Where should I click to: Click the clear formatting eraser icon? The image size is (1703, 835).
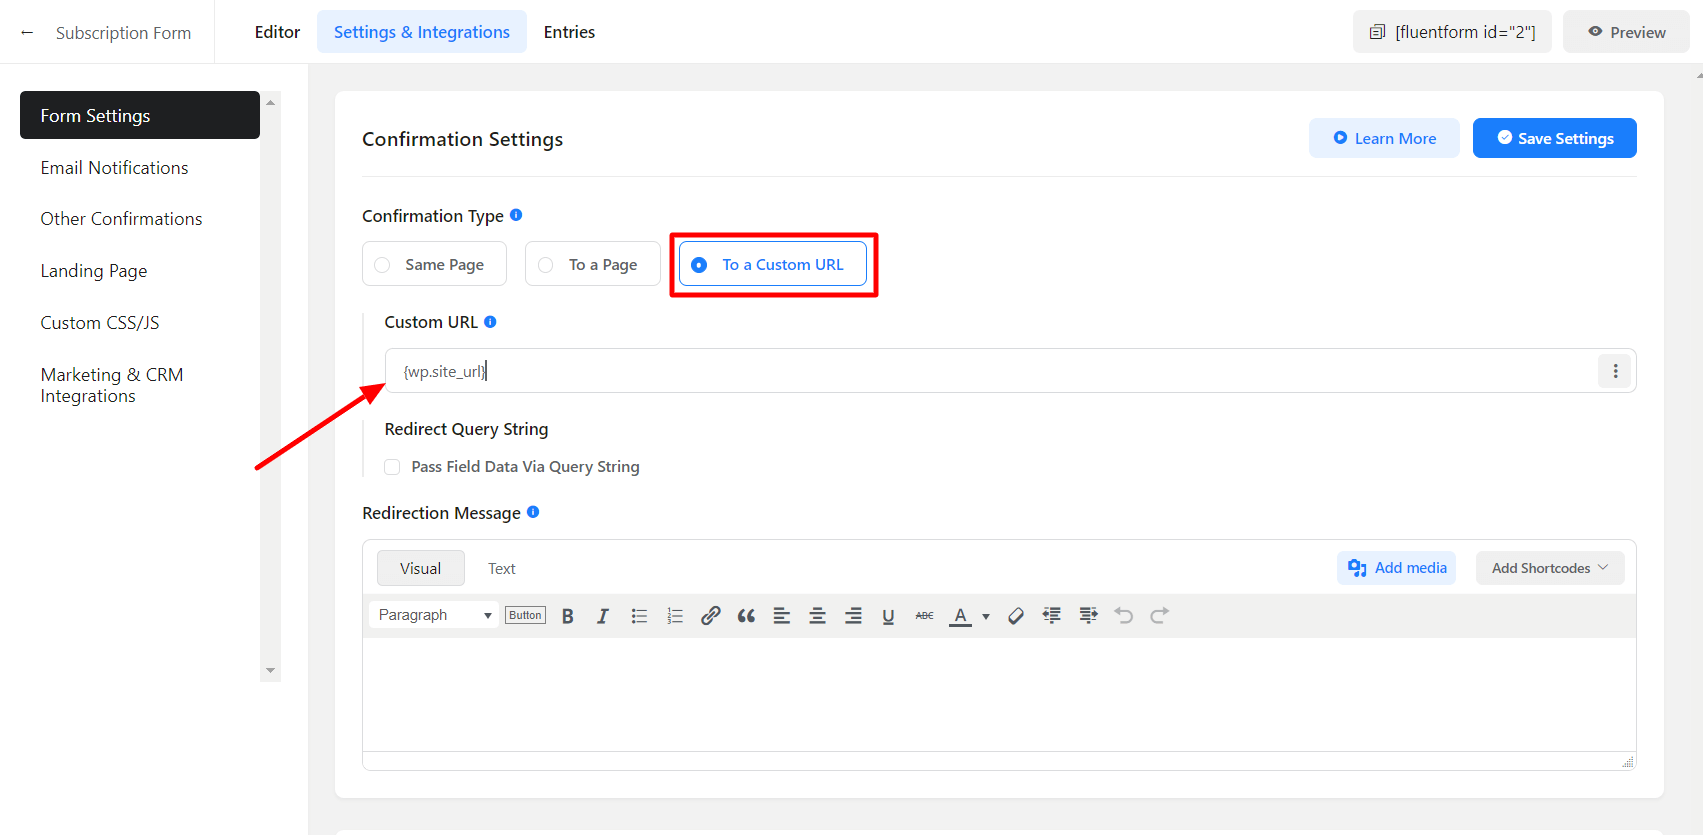click(1015, 616)
